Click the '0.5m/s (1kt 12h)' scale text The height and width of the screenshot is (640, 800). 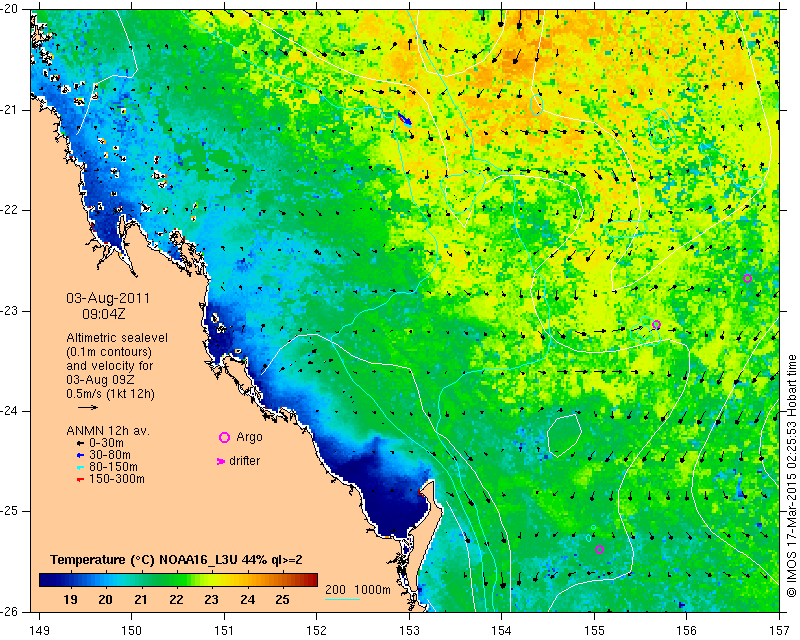coord(110,394)
